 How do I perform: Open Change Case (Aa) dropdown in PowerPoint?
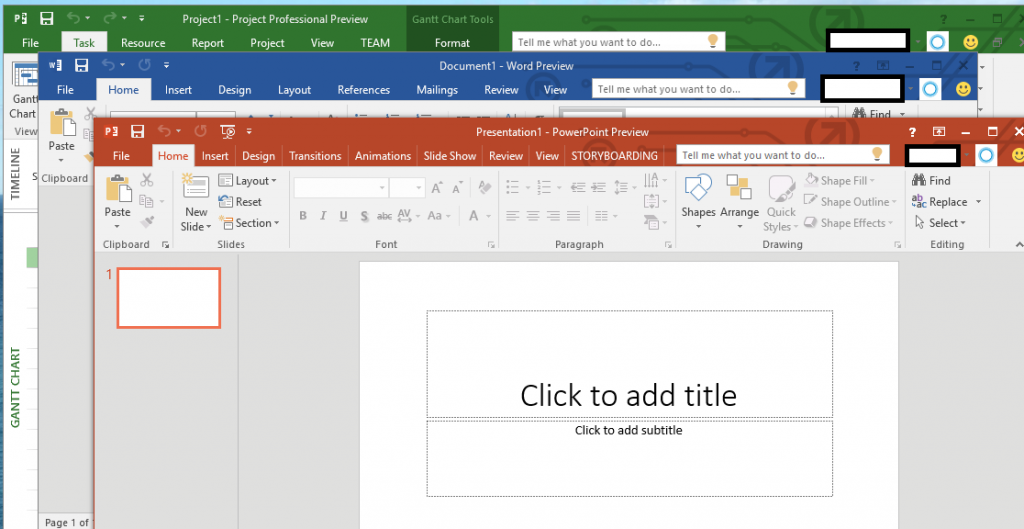point(439,216)
